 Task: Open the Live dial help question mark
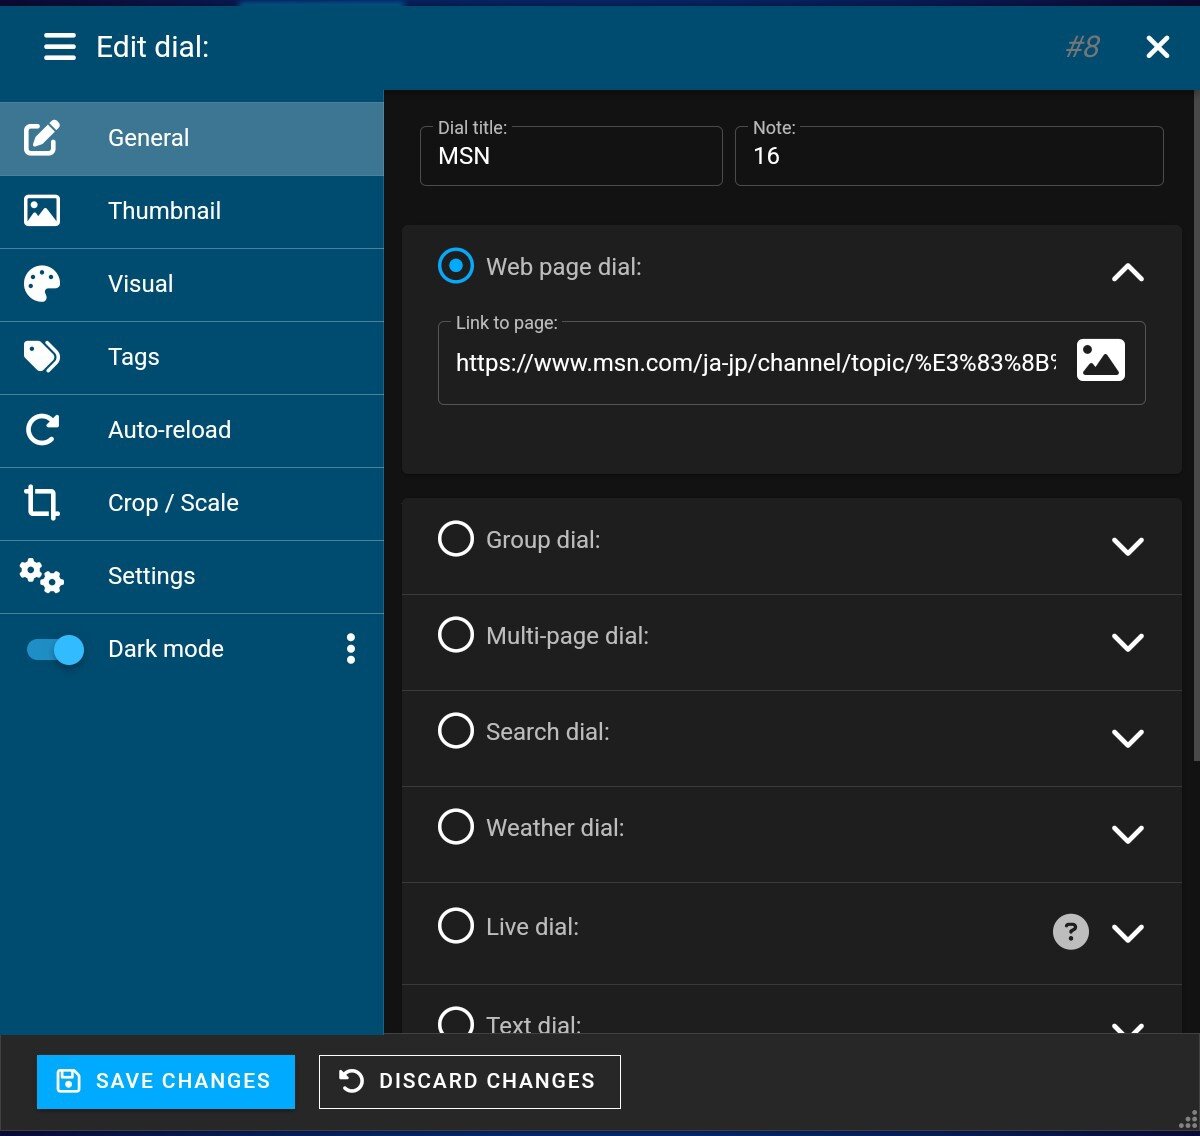(1070, 932)
